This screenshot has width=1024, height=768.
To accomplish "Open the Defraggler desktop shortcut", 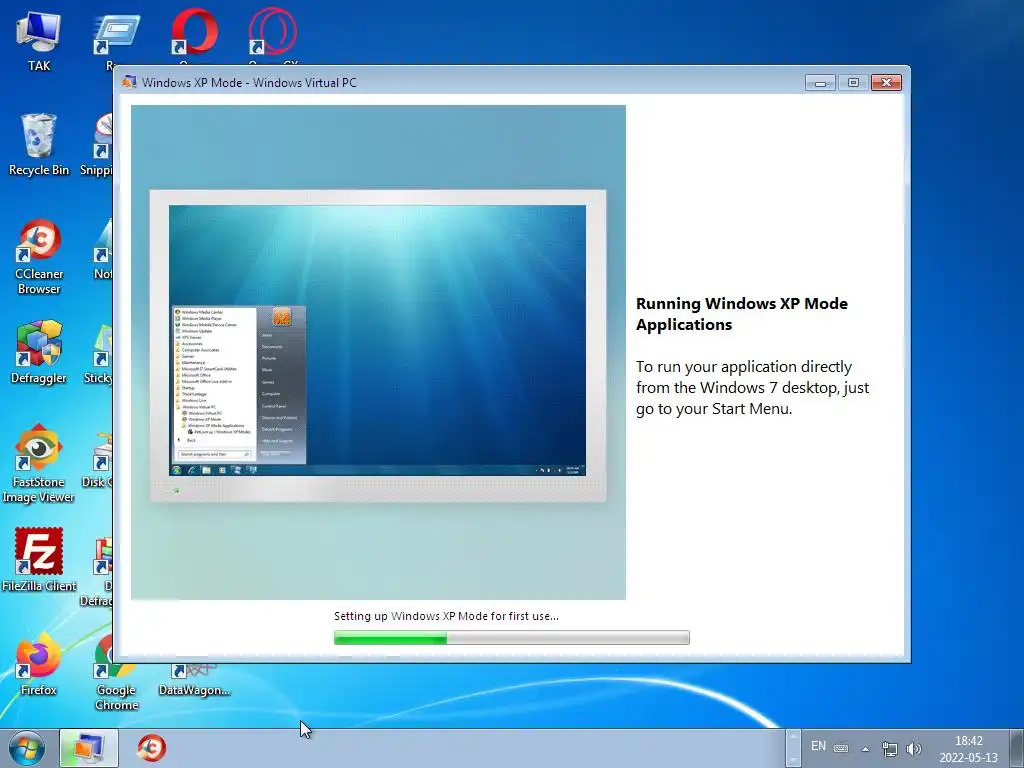I will coord(39,351).
